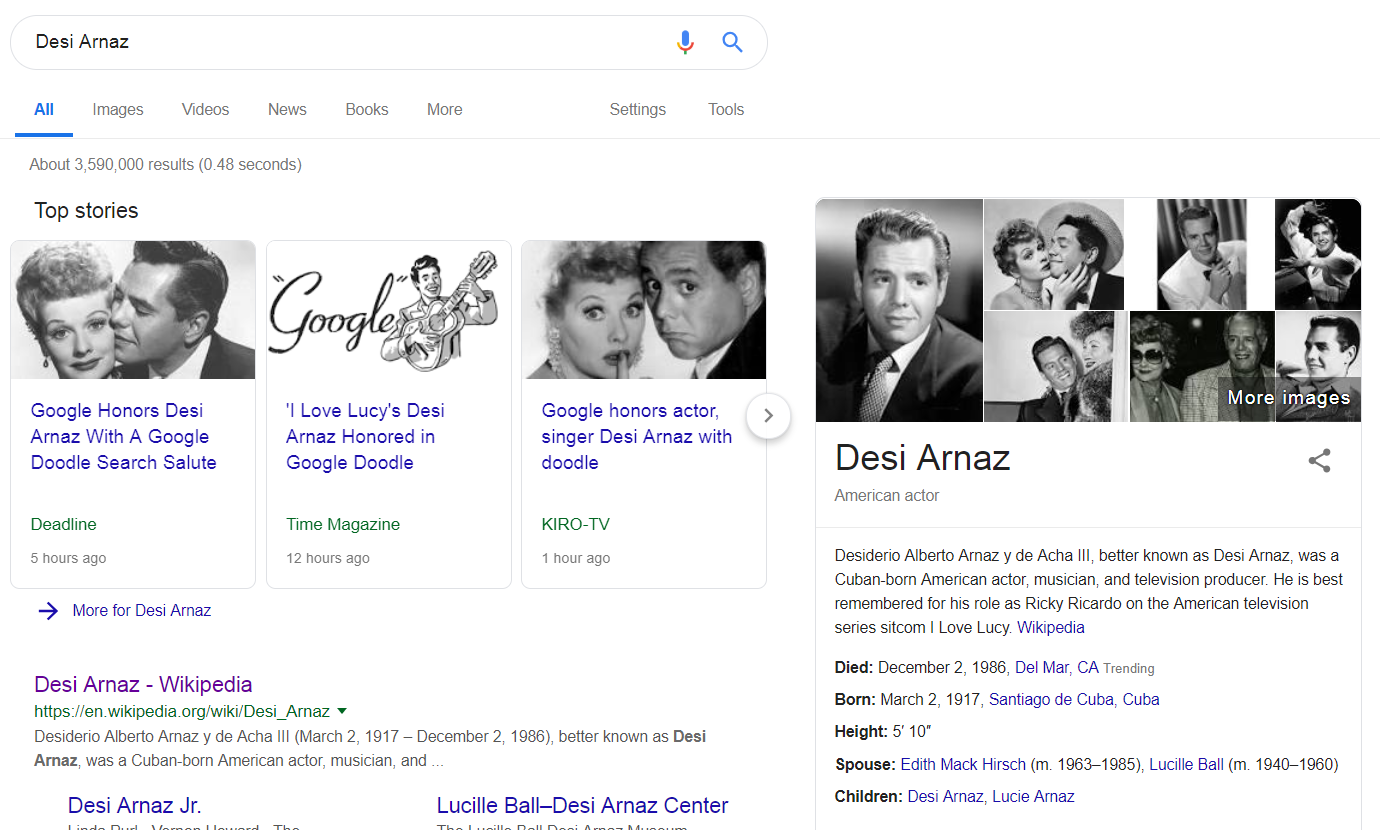Screen dimensions: 1380x830
Task: Click the 'American actor' subtitle in panel
Action: 887,495
